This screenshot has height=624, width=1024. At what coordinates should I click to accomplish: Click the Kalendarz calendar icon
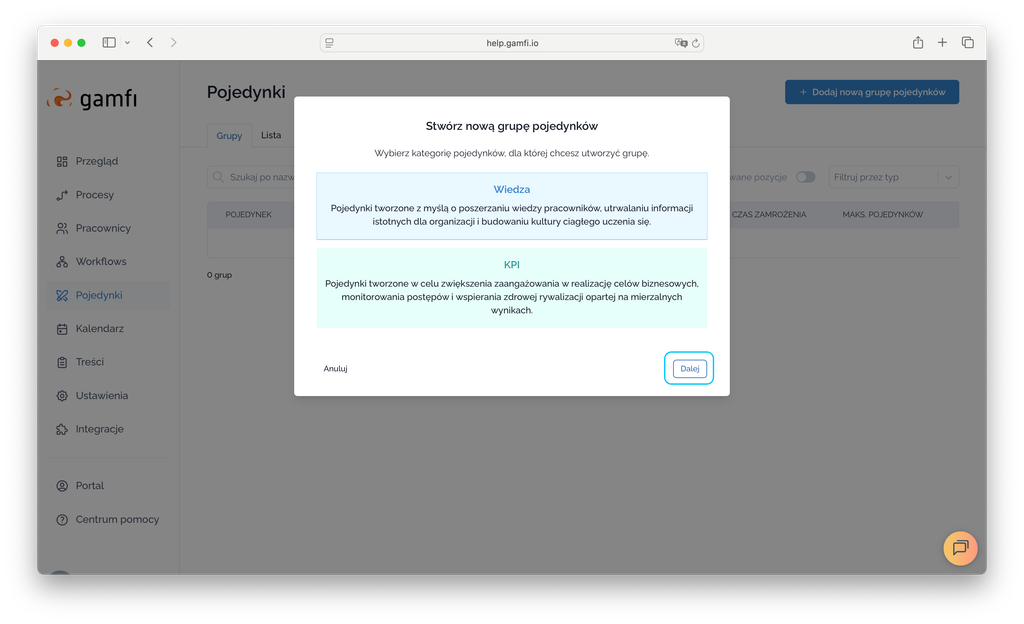coord(62,329)
